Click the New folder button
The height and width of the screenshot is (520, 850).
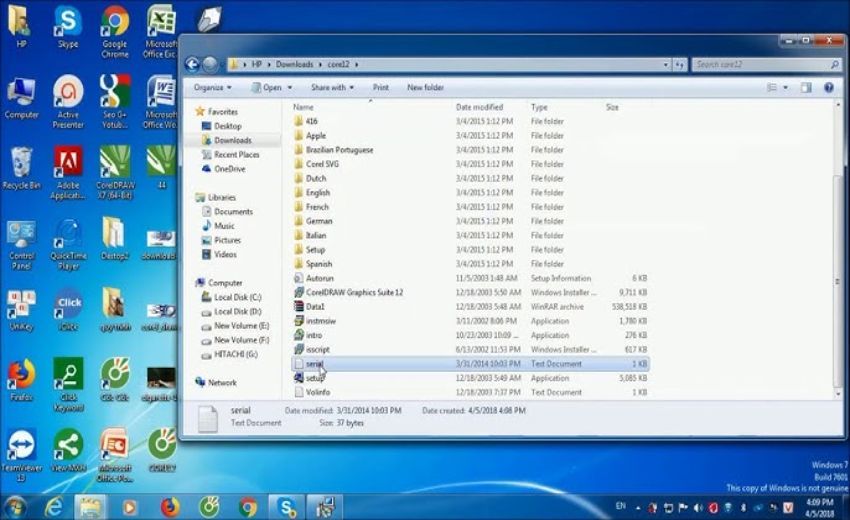(x=426, y=87)
